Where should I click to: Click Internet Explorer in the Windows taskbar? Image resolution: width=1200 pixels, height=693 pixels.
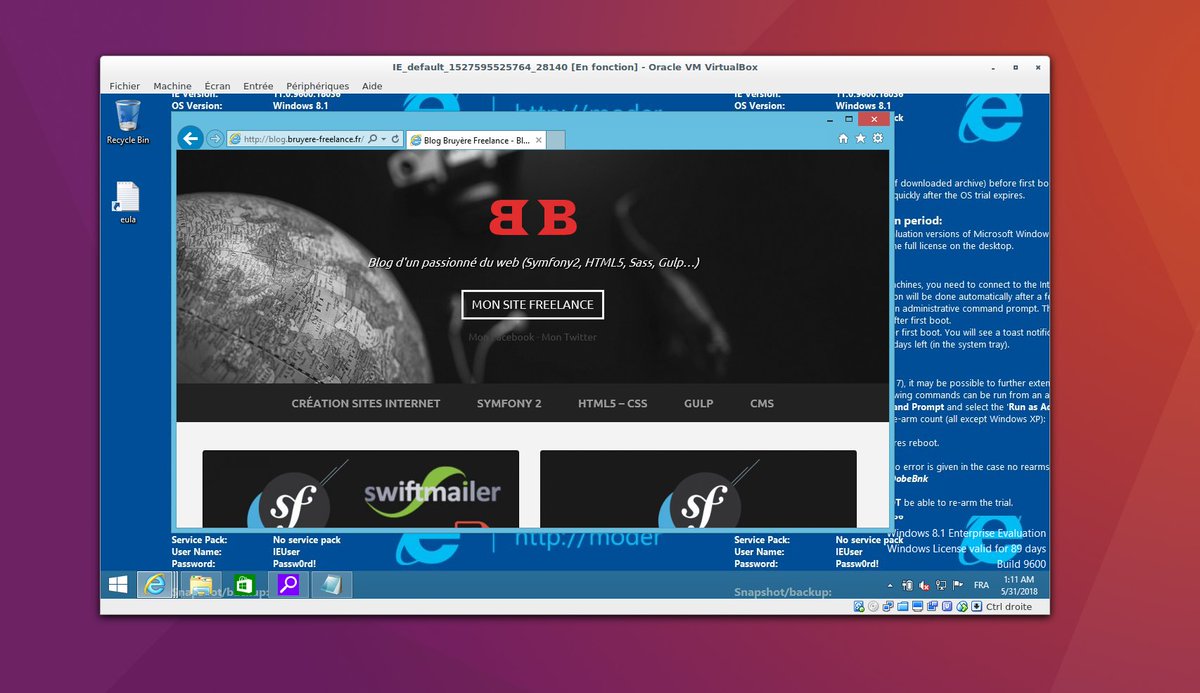coord(155,584)
